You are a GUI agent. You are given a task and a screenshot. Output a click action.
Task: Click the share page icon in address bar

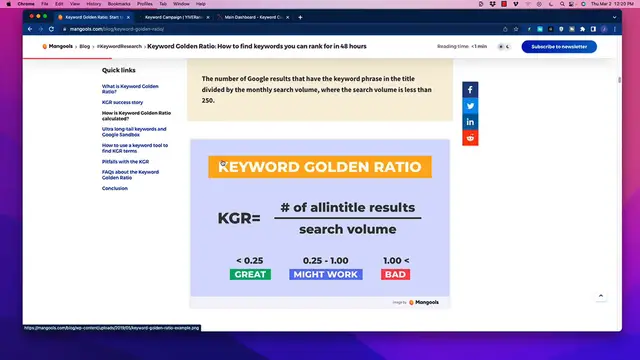[x=505, y=29]
